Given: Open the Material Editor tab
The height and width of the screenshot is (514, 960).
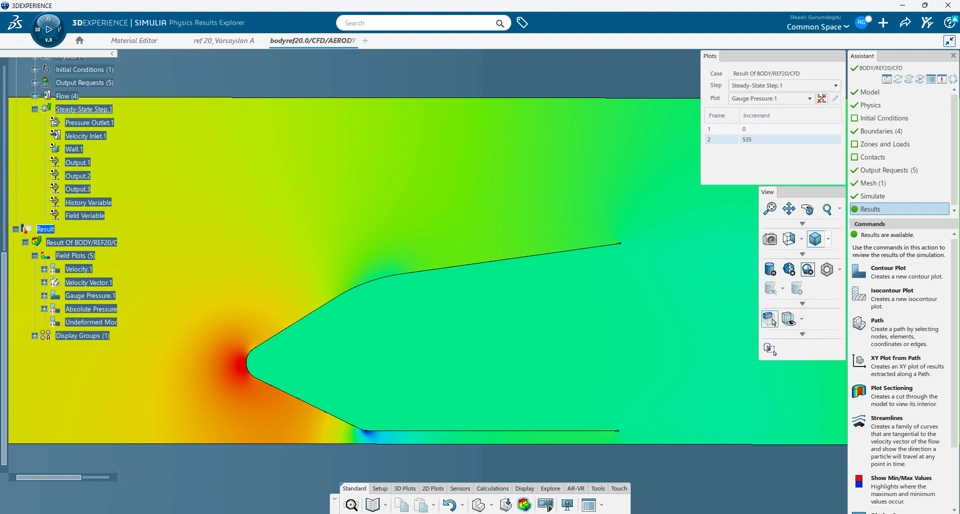Looking at the screenshot, I should 134,40.
